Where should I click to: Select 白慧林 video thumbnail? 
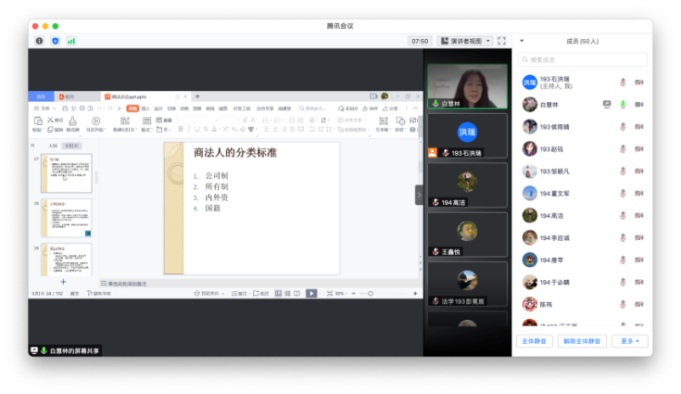[x=467, y=86]
